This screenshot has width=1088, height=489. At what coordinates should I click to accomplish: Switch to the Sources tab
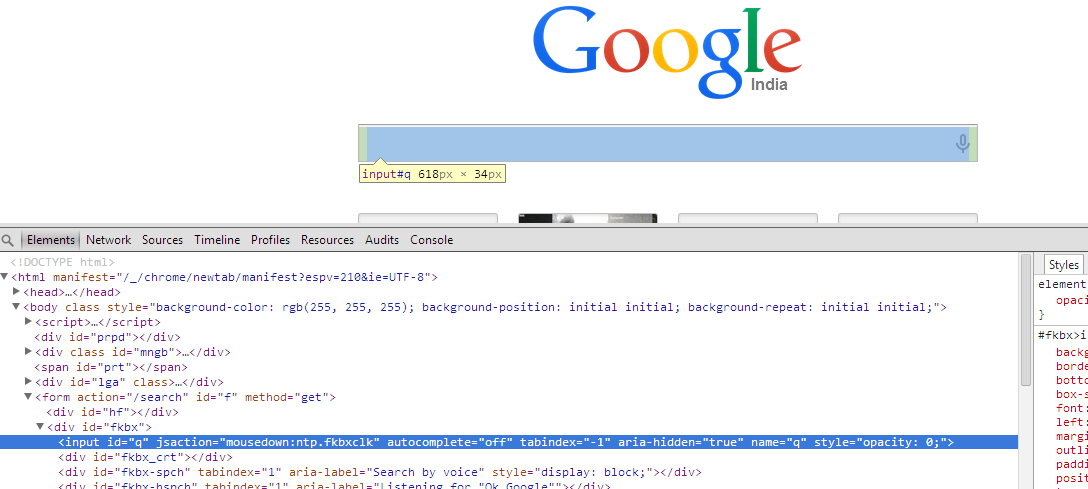162,240
